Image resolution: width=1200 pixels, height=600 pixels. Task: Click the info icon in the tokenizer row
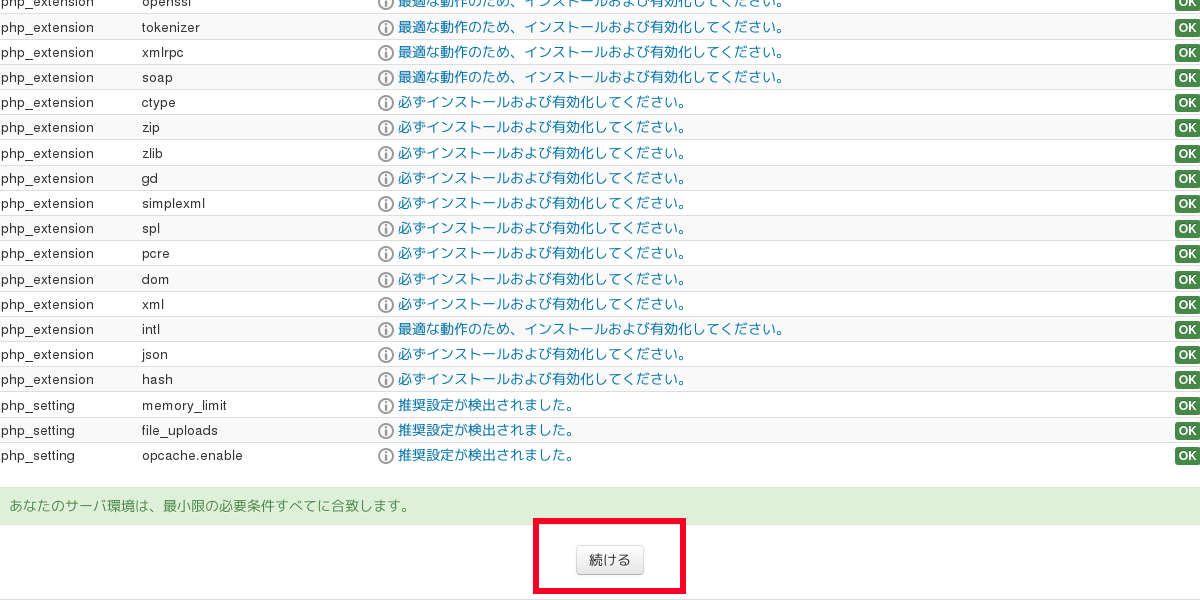pyautogui.click(x=385, y=27)
